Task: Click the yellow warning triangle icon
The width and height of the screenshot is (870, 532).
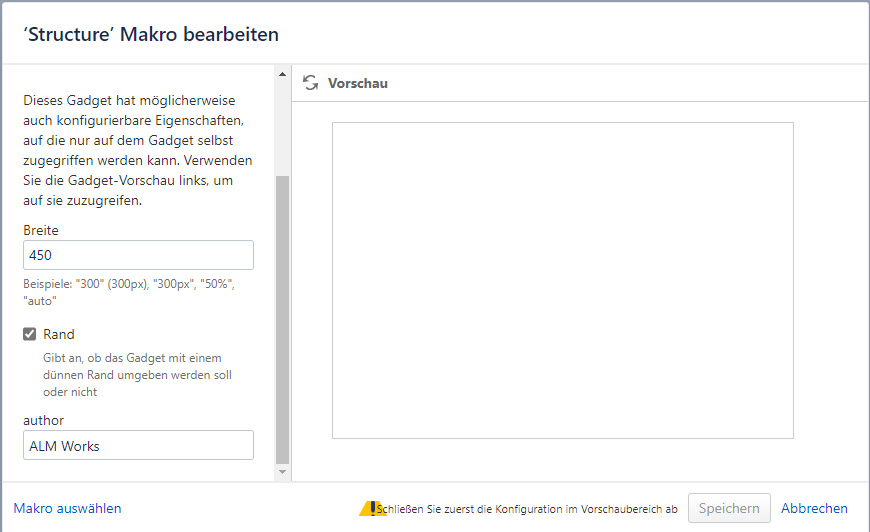Action: pyautogui.click(x=372, y=508)
